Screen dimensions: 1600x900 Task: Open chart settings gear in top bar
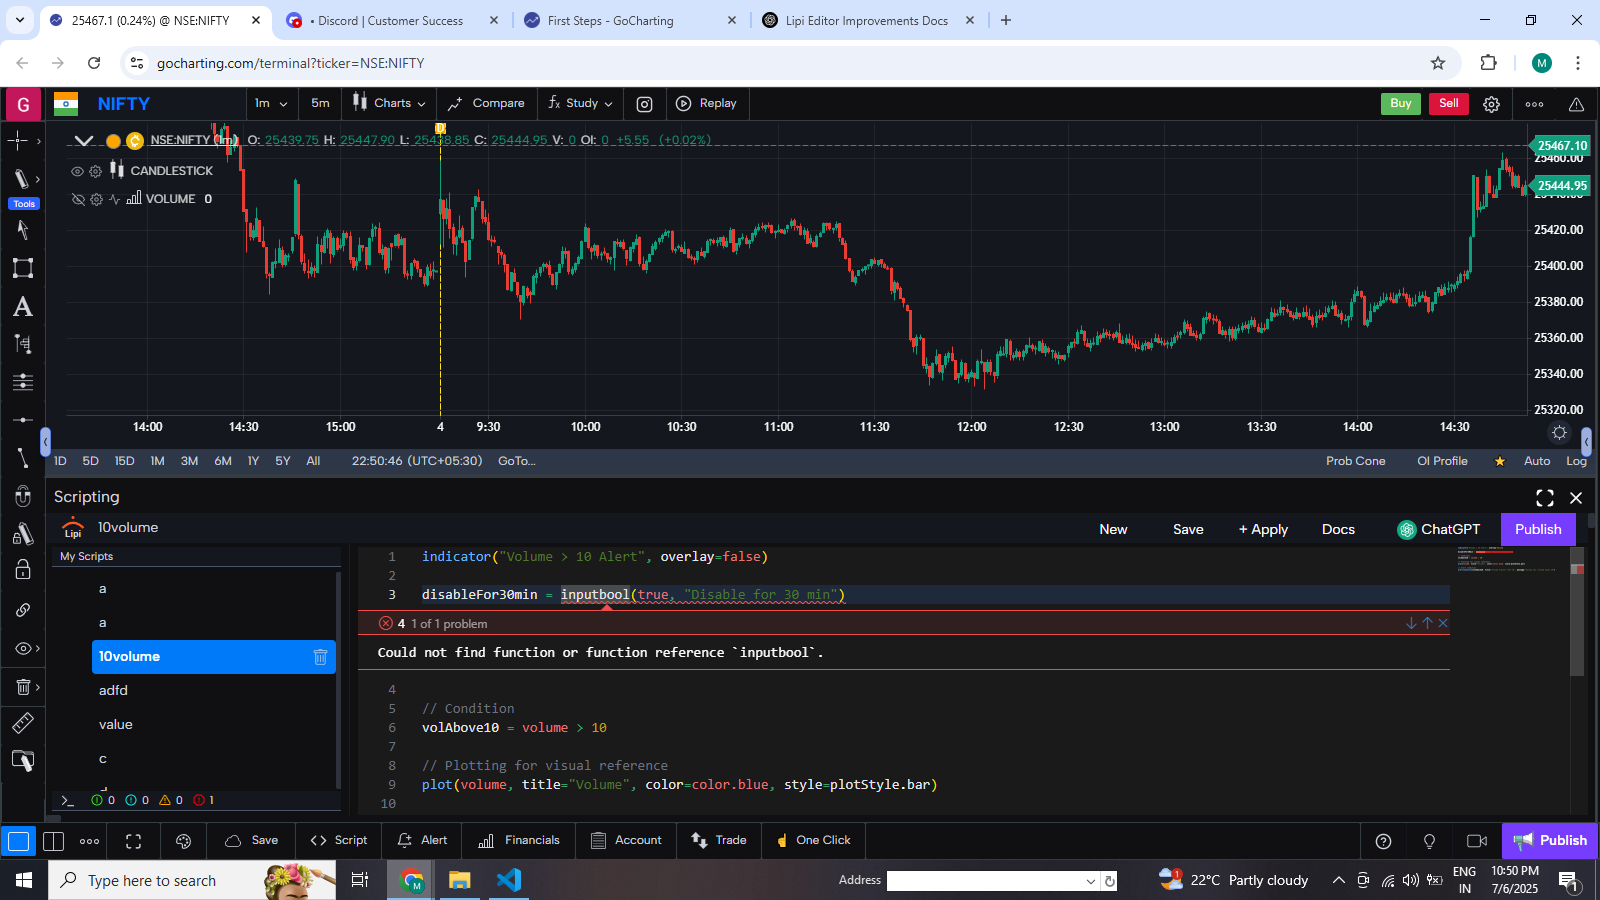click(1491, 104)
